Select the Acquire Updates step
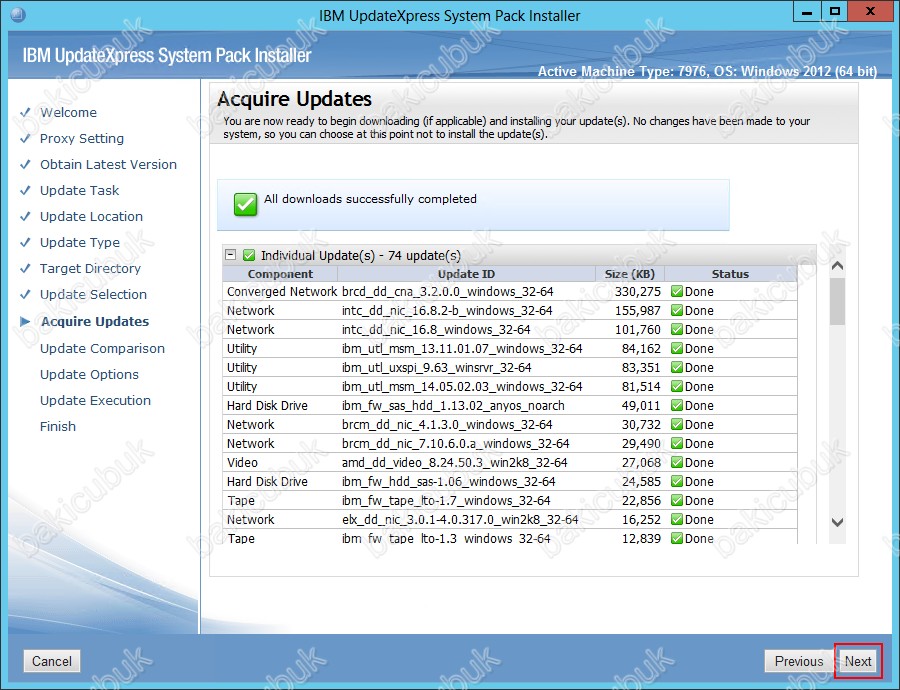 pyautogui.click(x=95, y=321)
